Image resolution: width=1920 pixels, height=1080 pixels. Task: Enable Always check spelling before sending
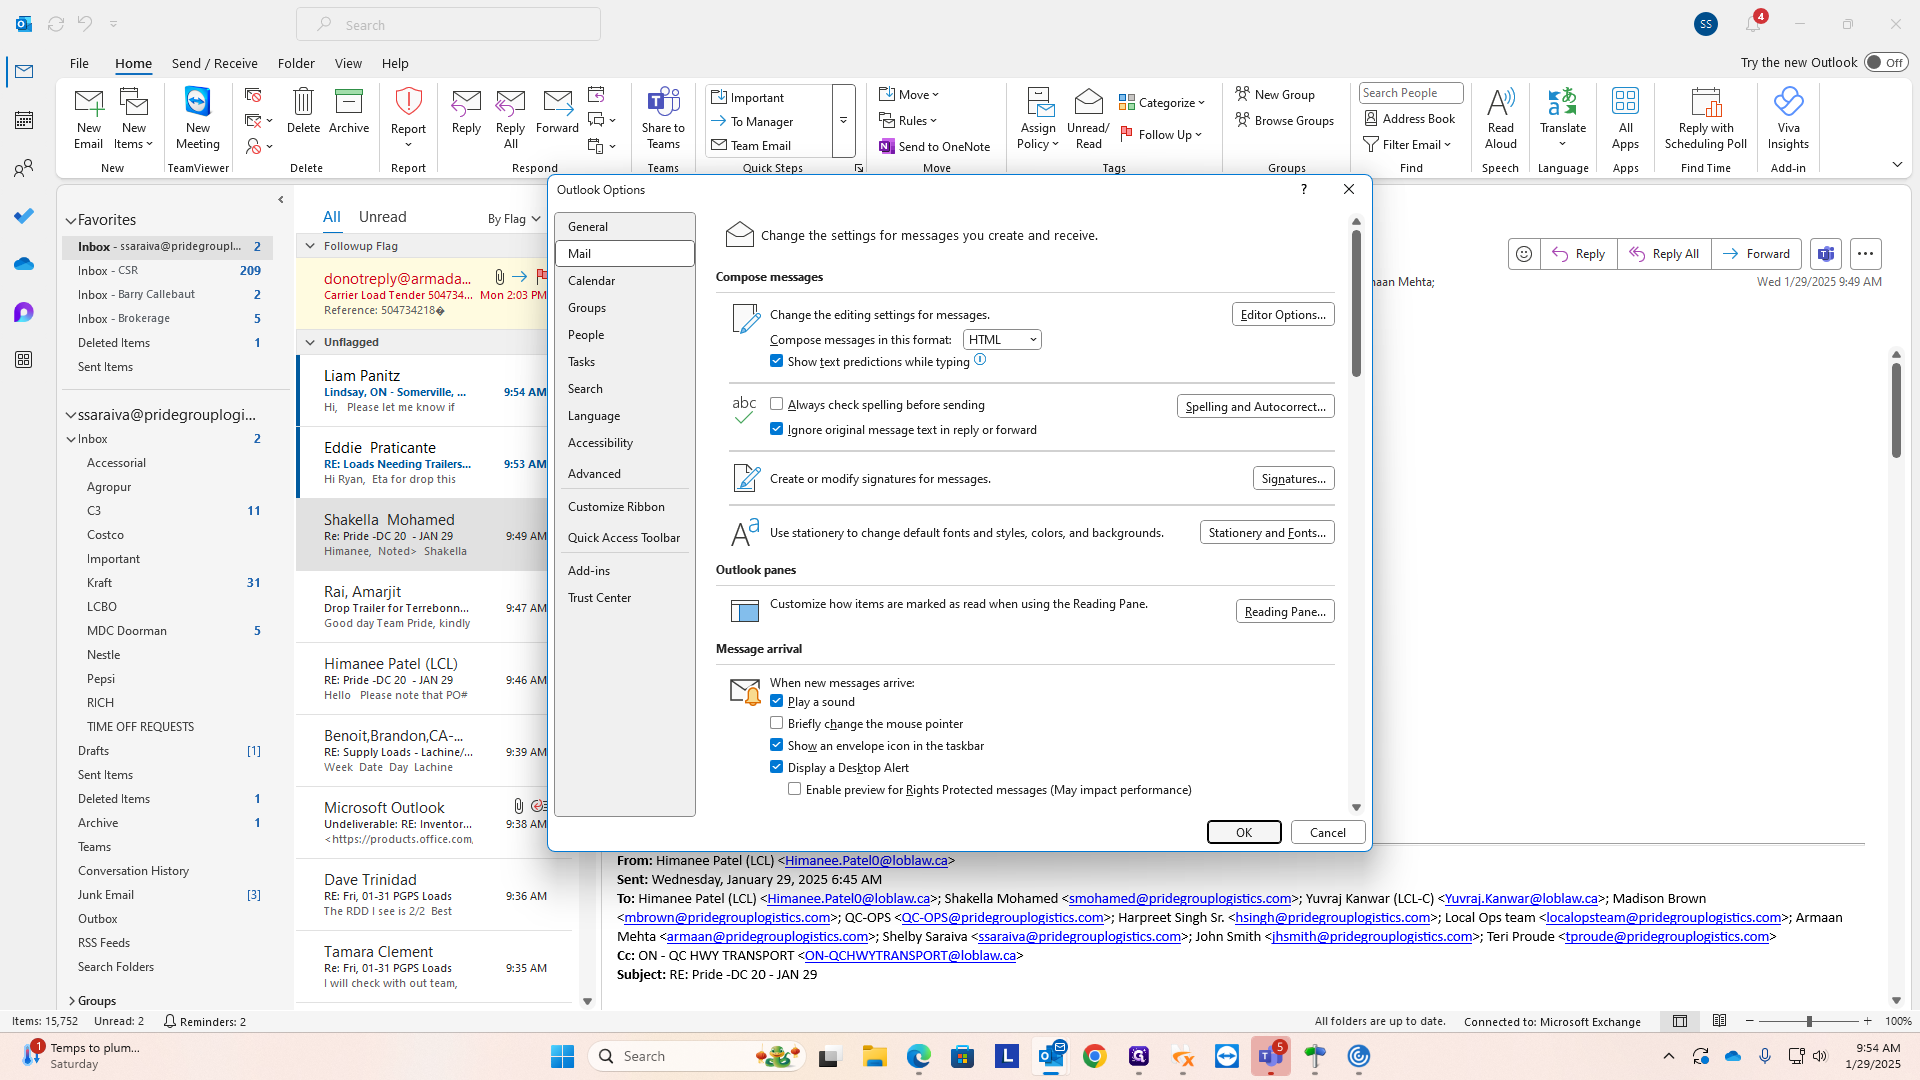pyautogui.click(x=777, y=404)
